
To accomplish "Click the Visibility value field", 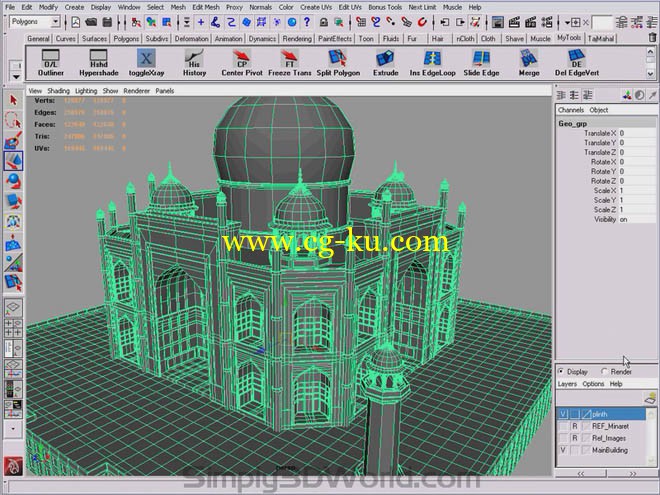I will point(636,219).
